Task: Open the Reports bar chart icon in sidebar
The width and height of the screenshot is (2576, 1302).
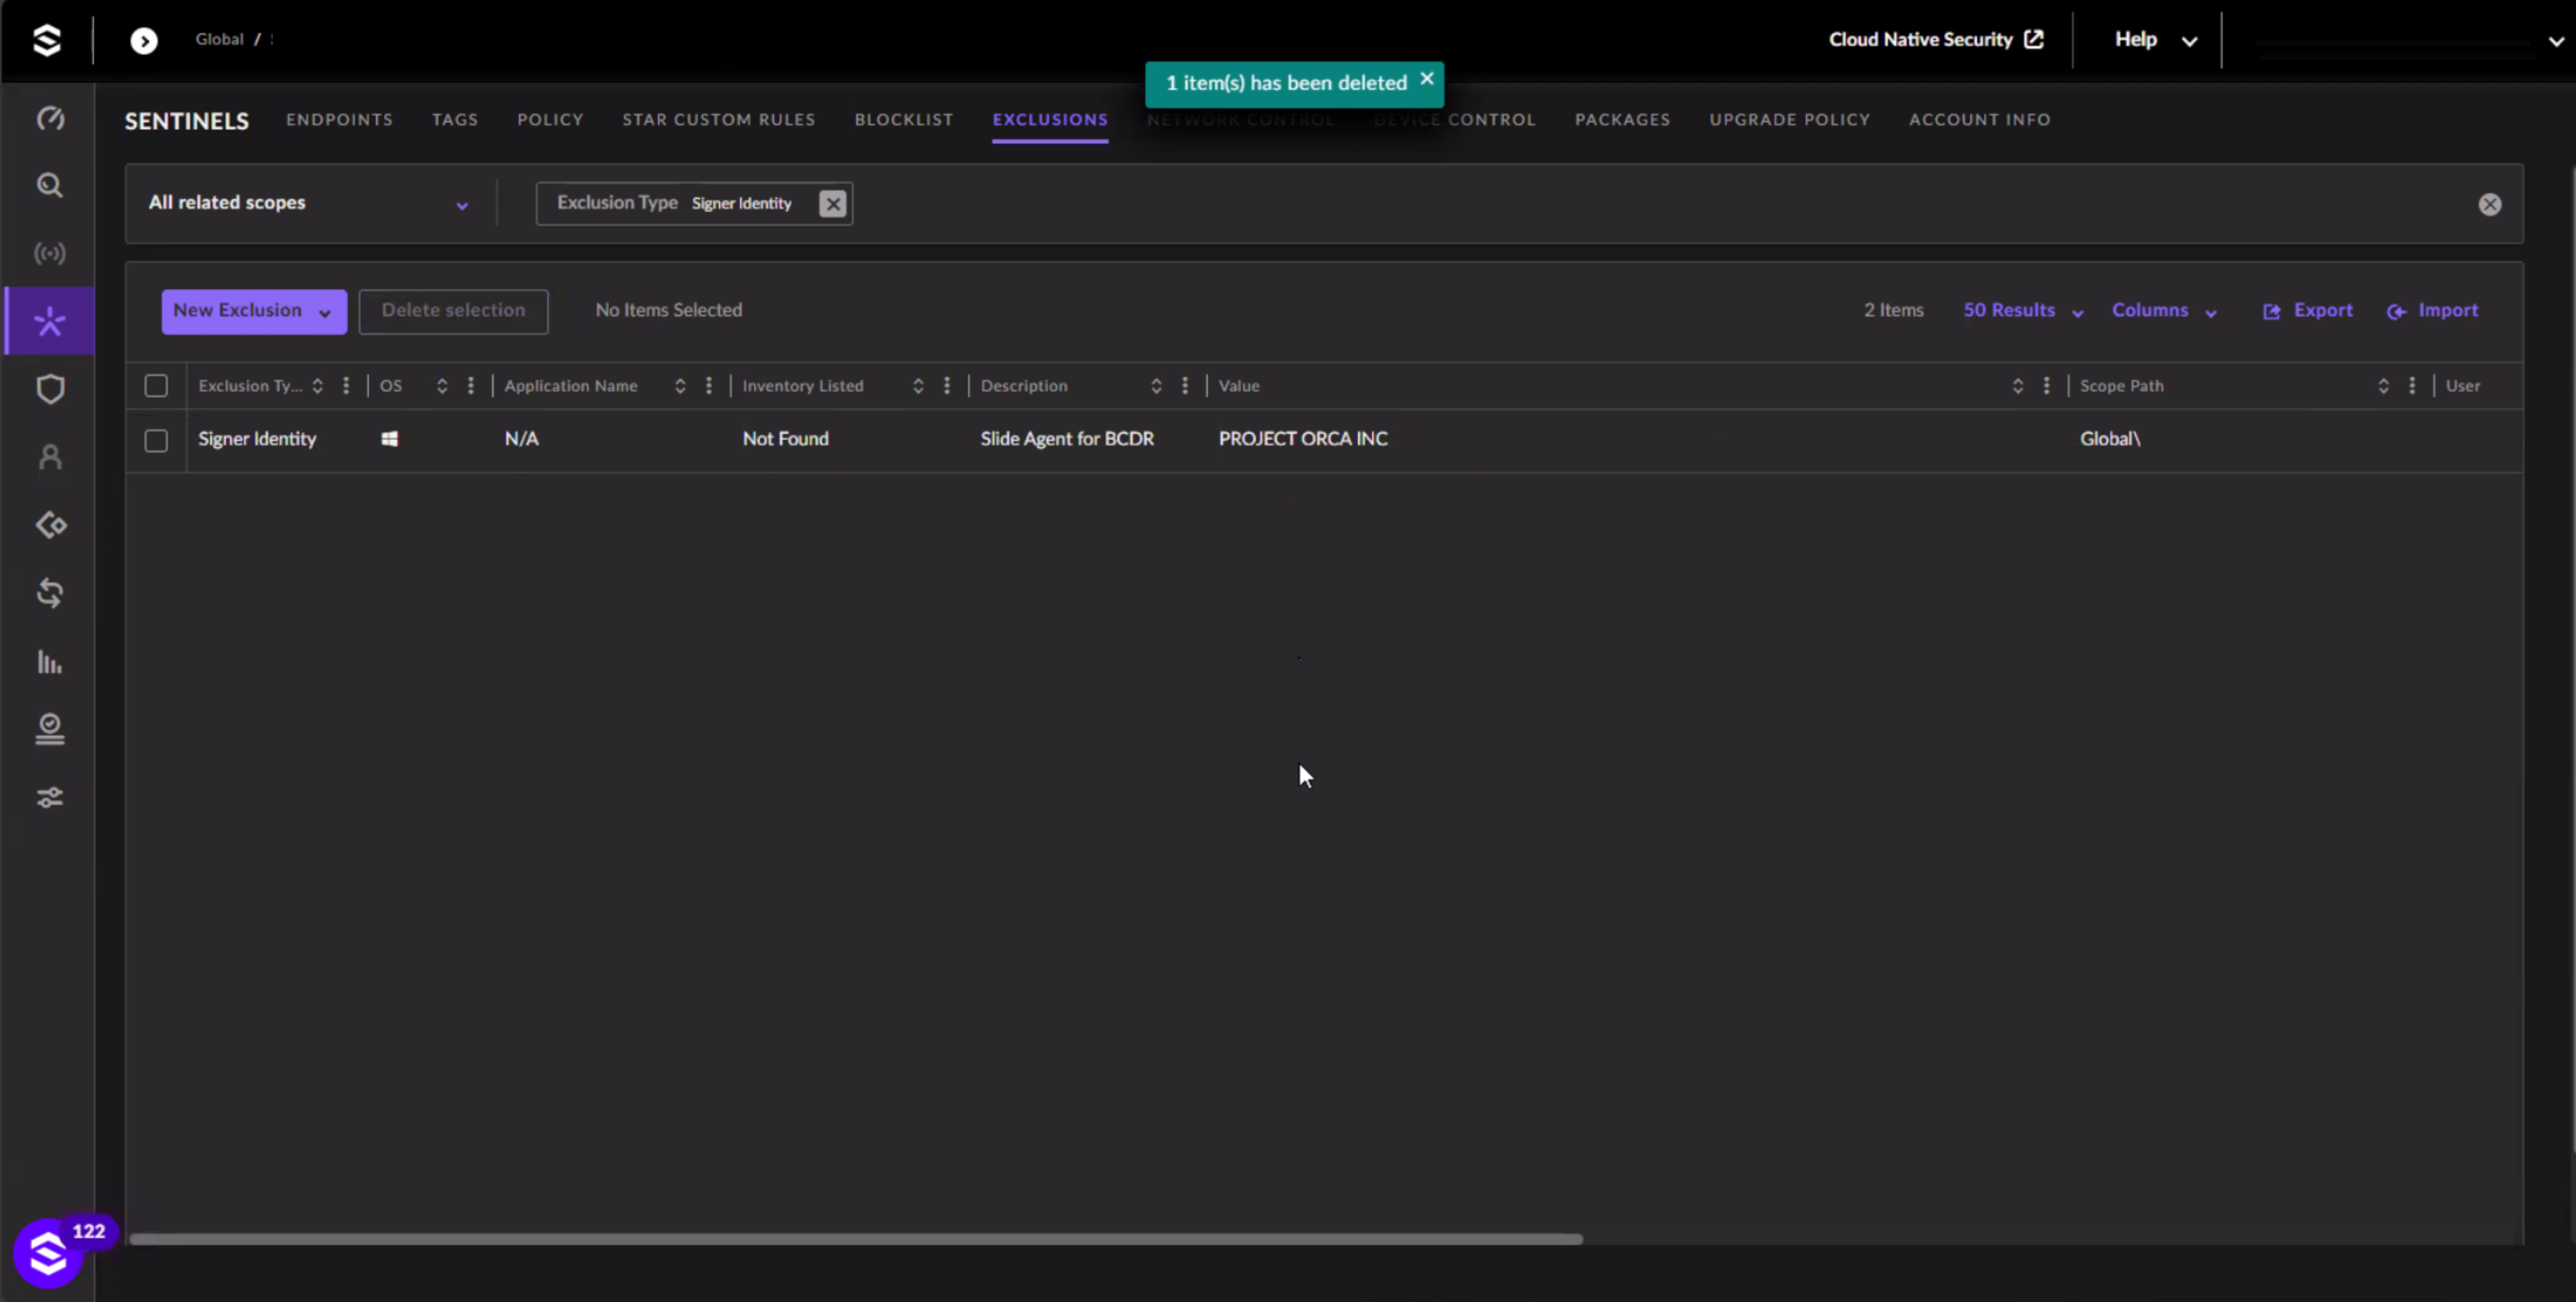Action: (50, 661)
